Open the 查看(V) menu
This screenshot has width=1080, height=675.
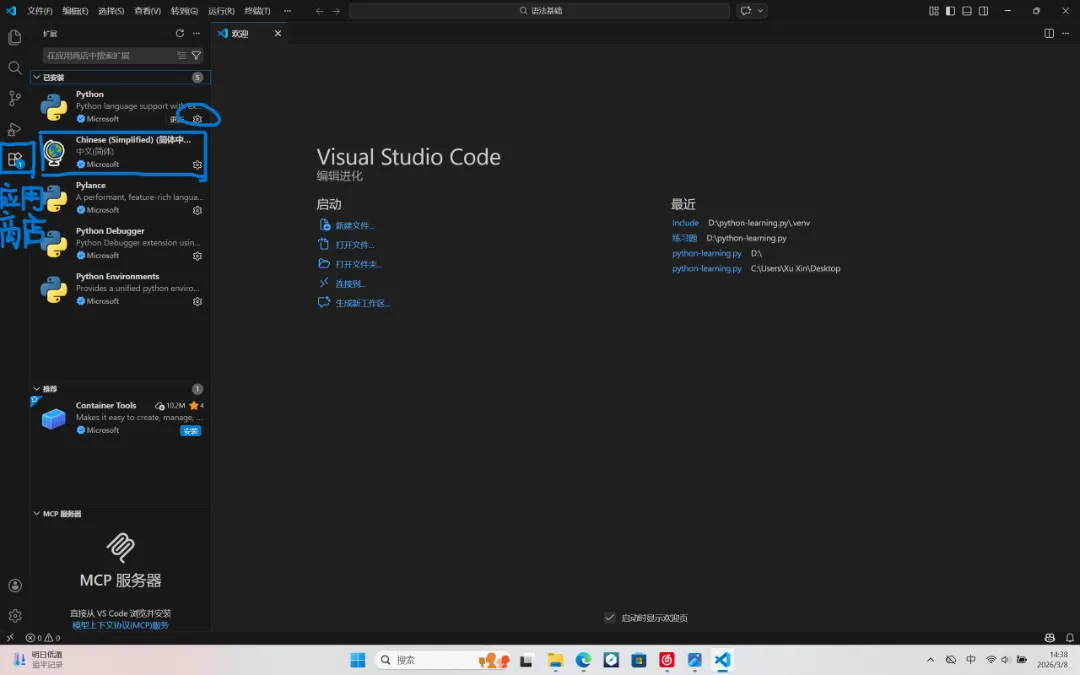coord(147,11)
